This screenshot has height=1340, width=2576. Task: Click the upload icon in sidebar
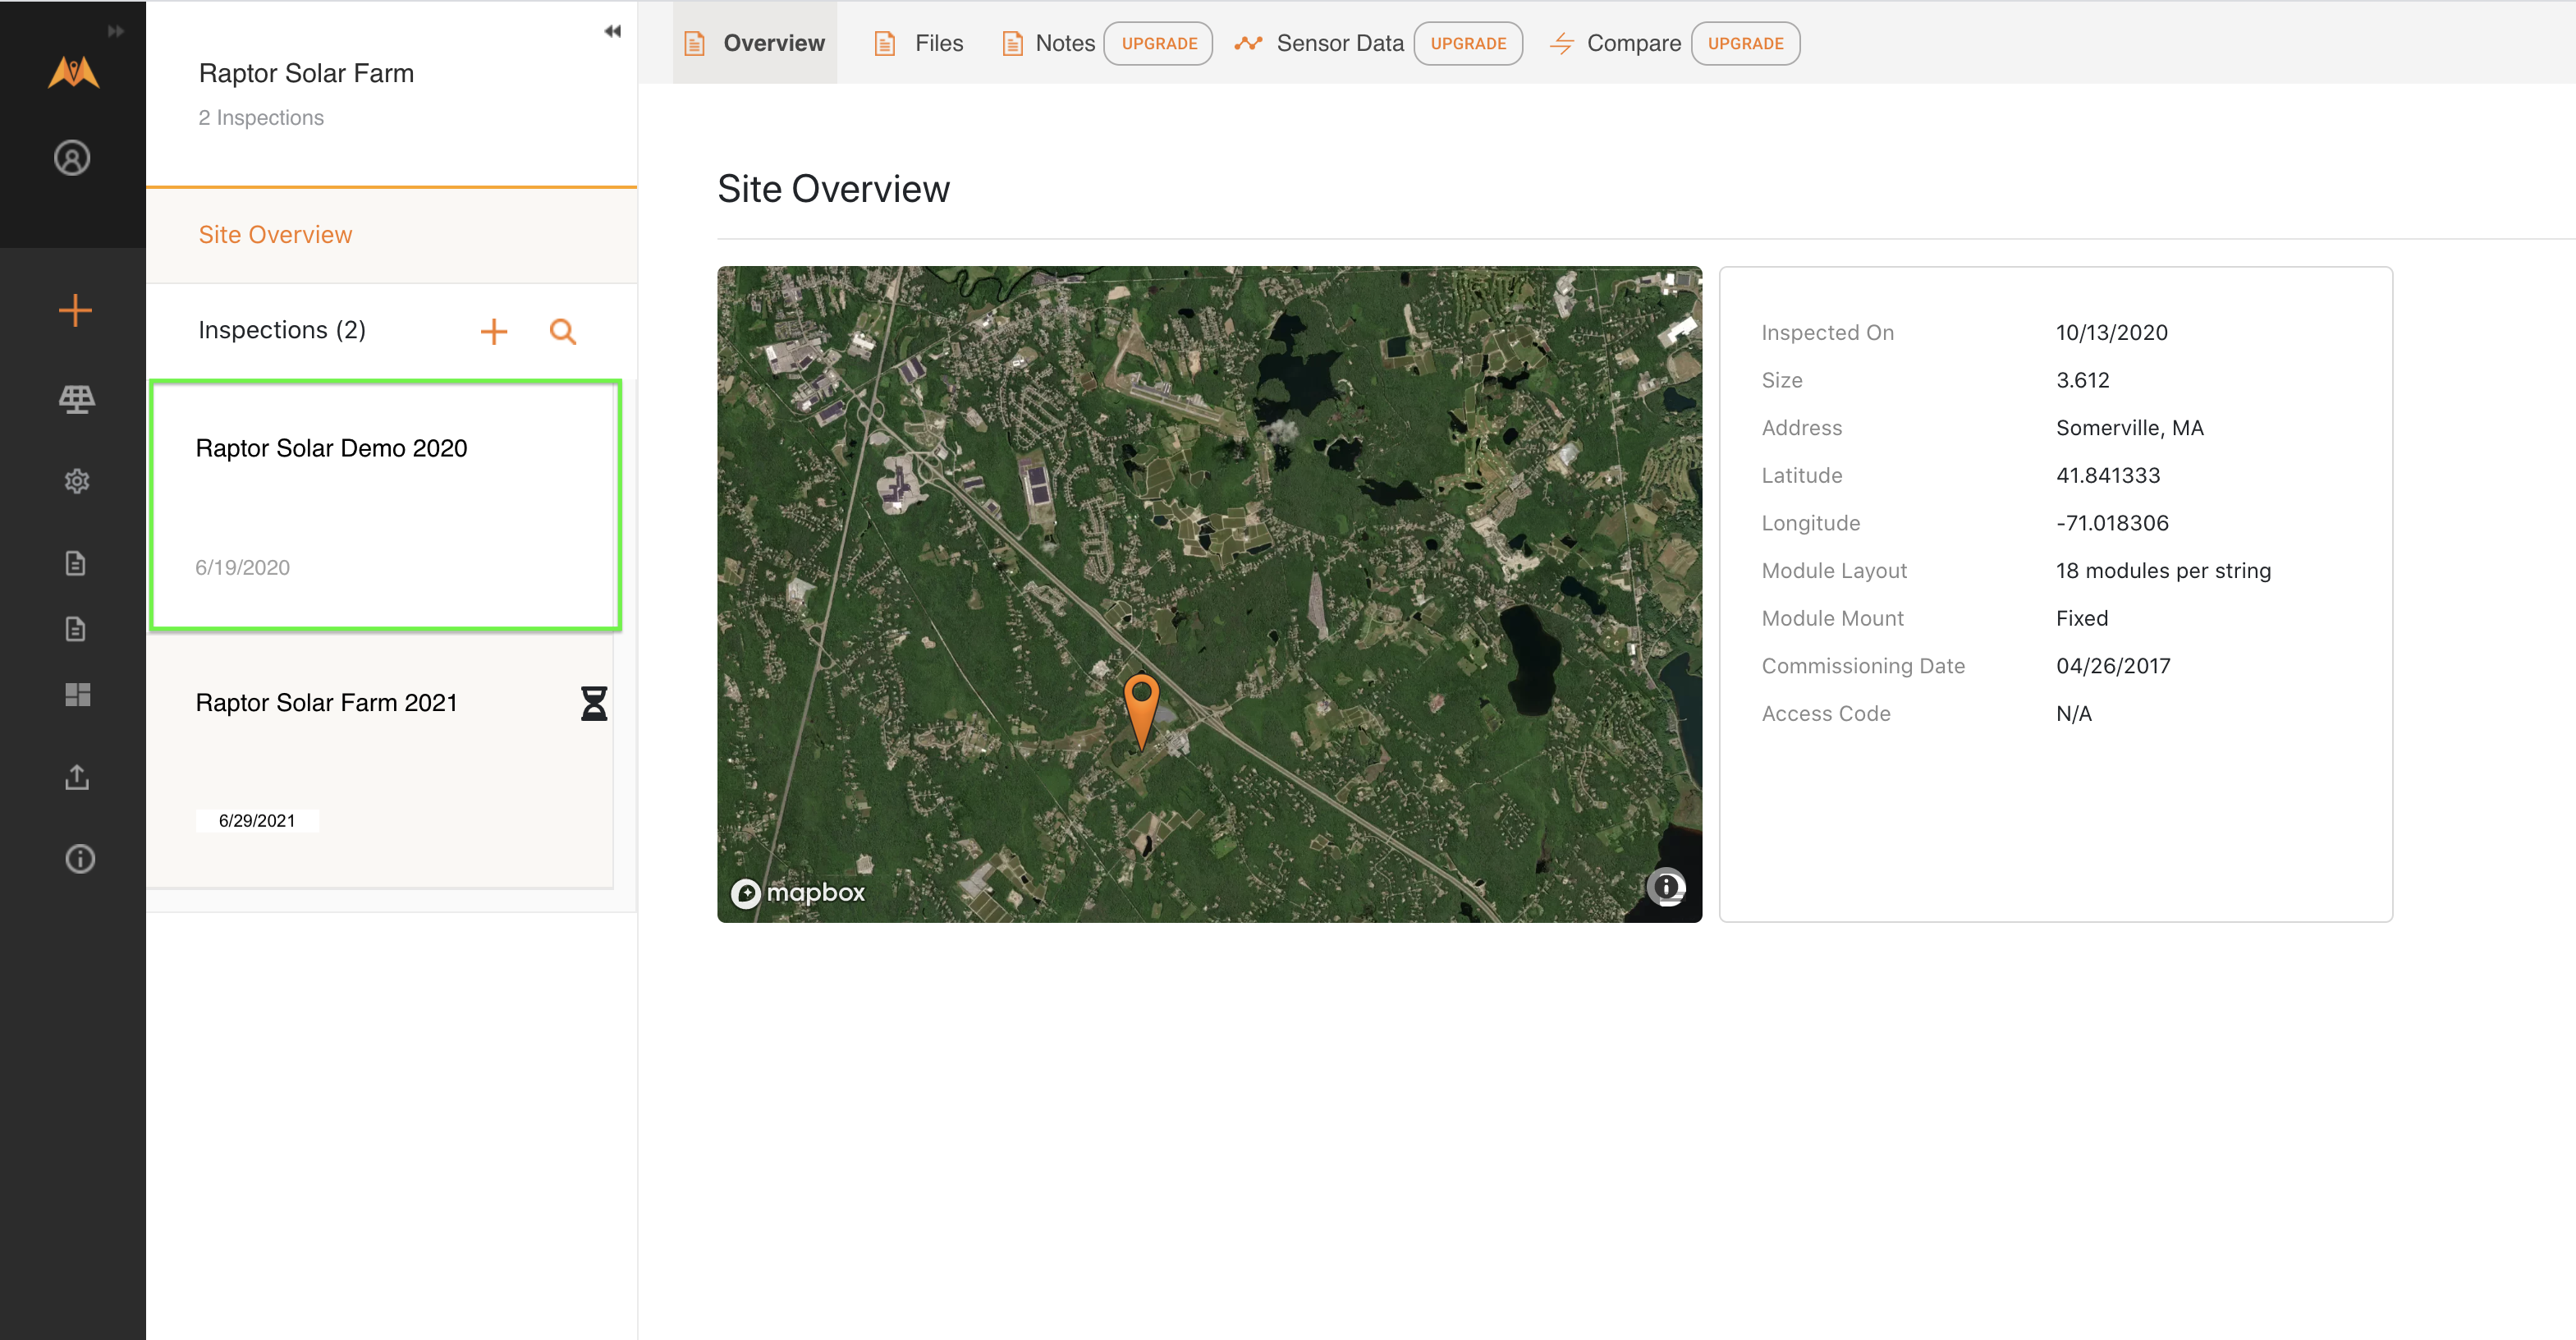pos(77,777)
